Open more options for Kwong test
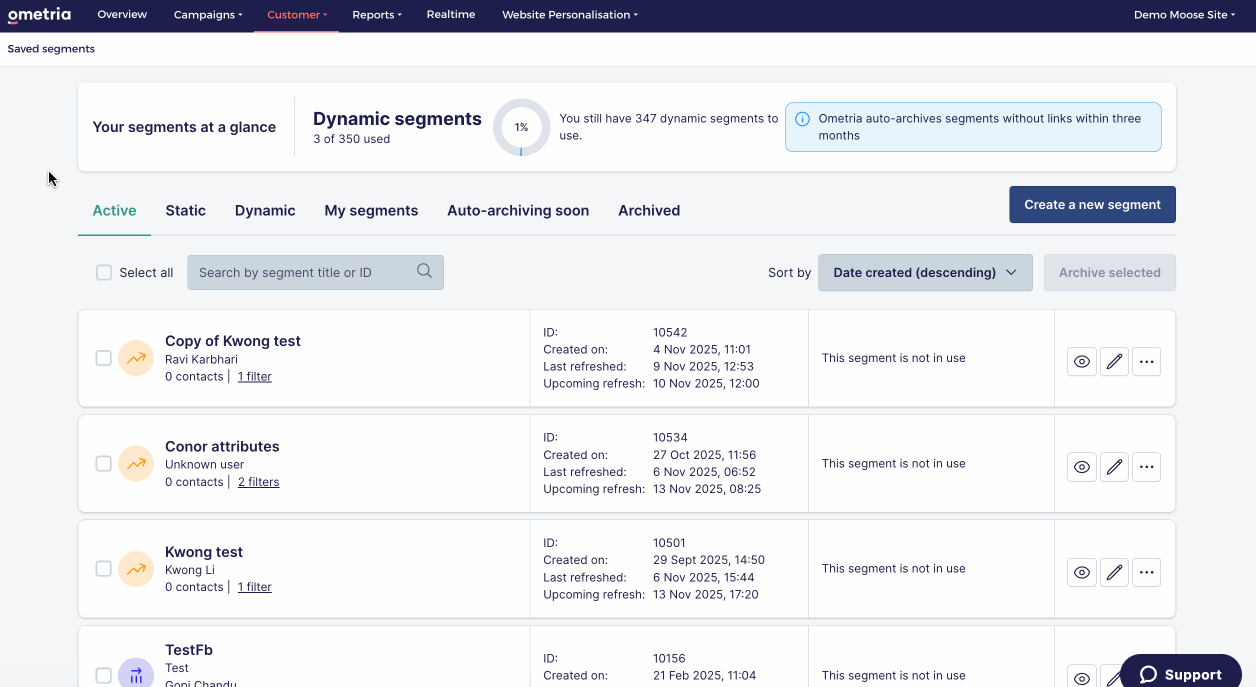The height and width of the screenshot is (687, 1256). click(1147, 572)
